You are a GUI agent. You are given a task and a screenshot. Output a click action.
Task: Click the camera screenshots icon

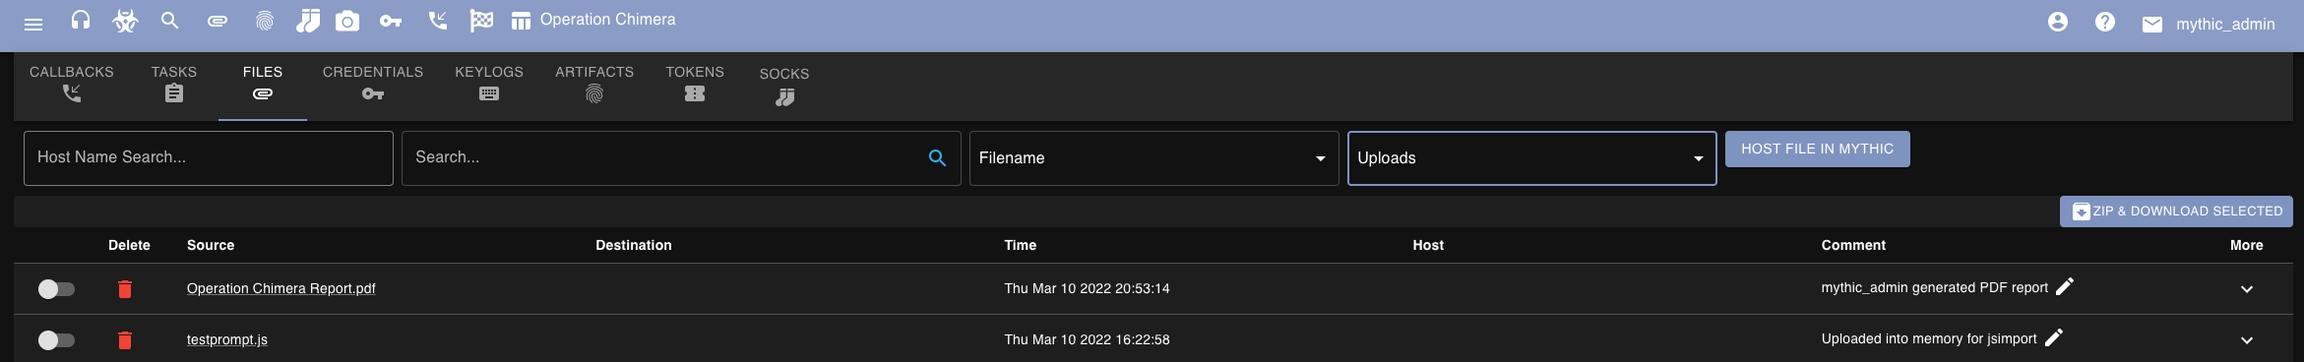point(347,20)
